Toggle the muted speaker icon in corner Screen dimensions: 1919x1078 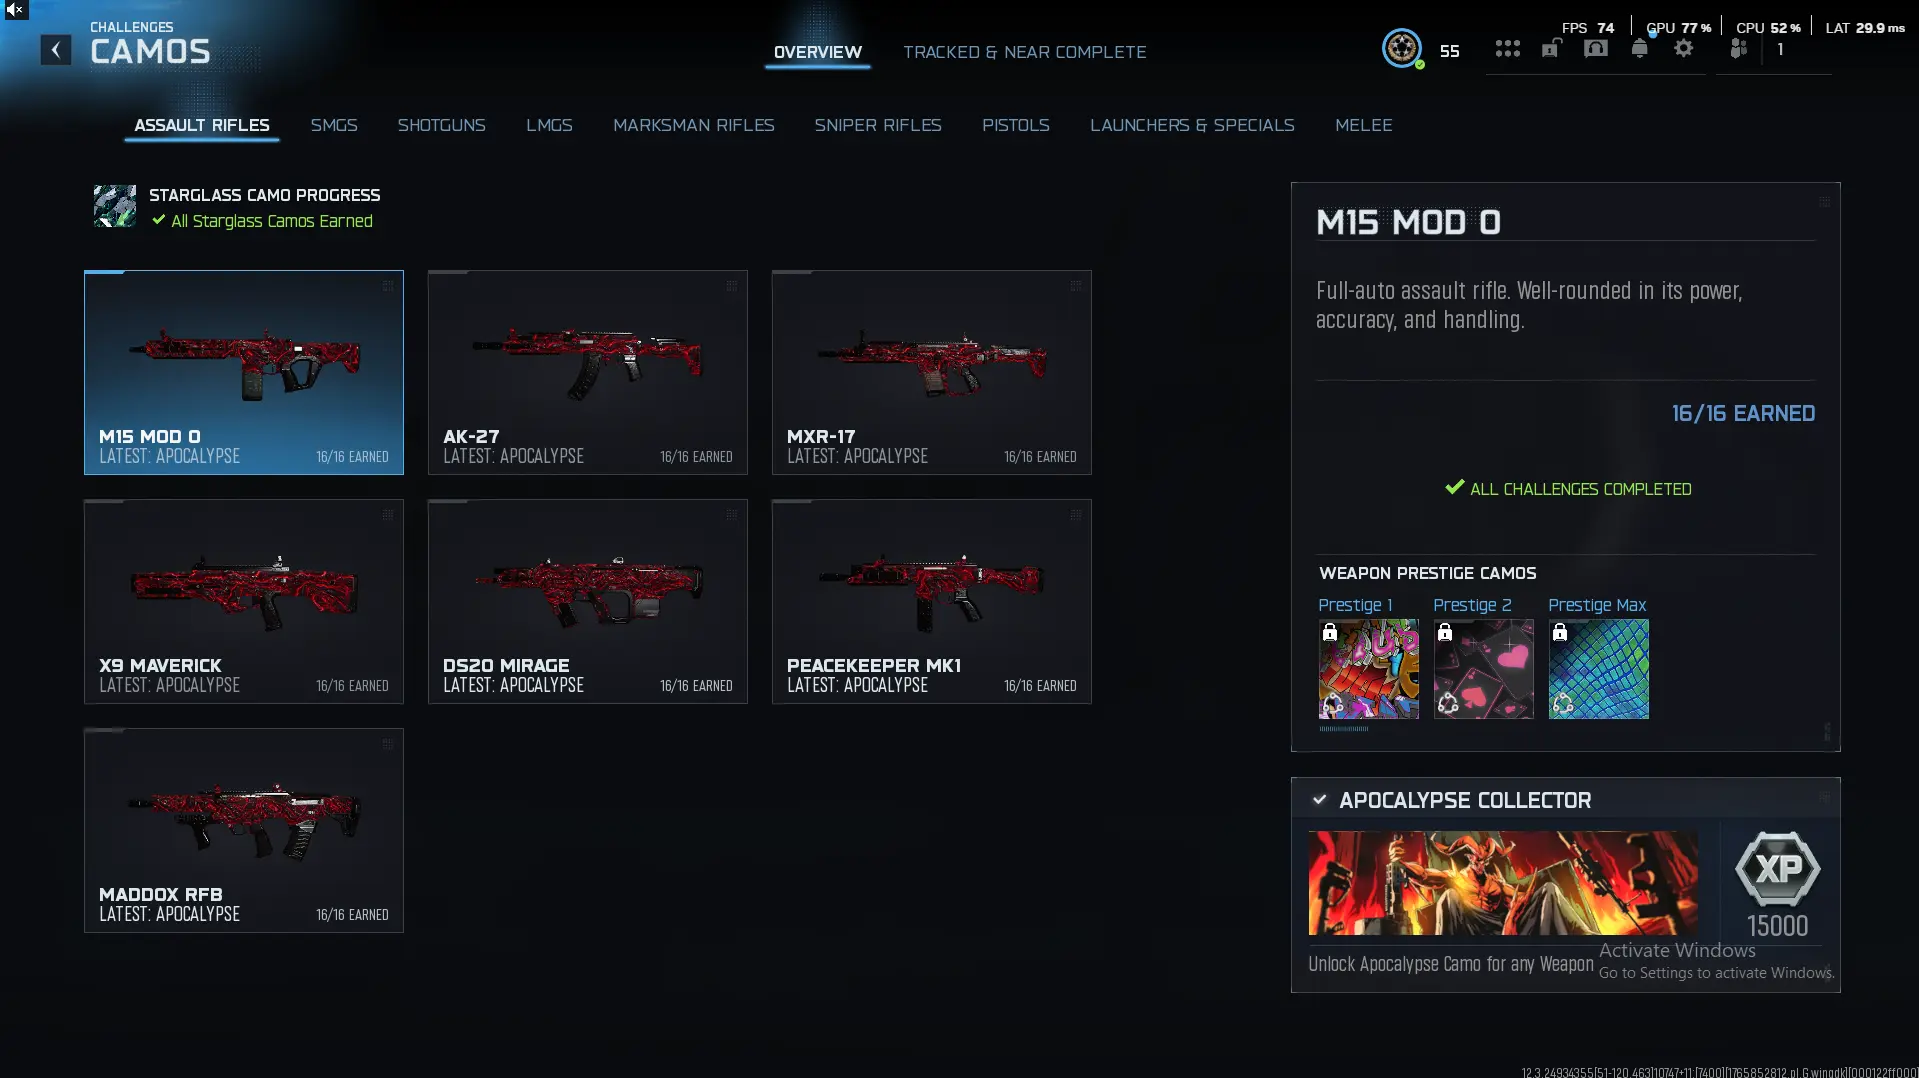(15, 10)
